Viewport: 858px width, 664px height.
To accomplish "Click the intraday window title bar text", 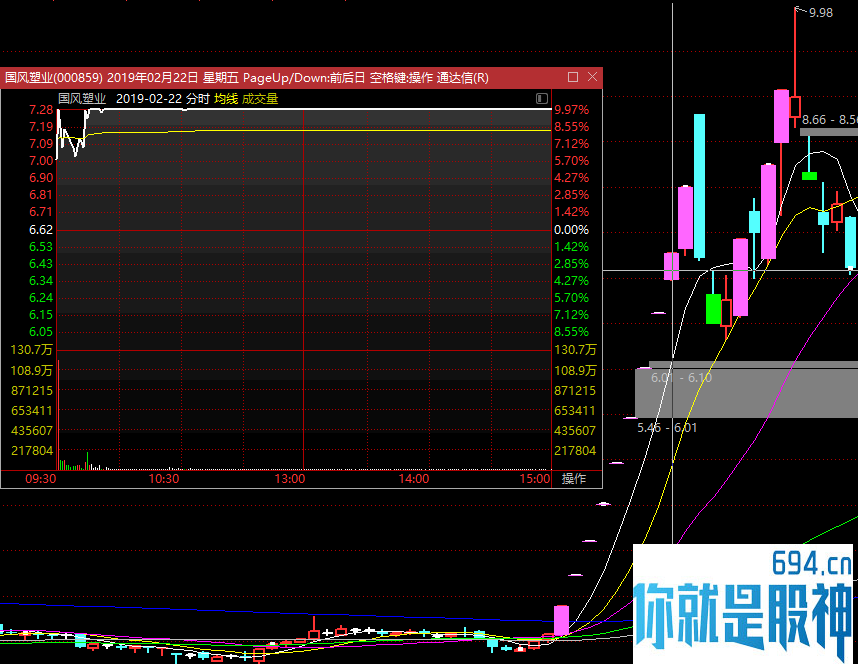I will pos(247,78).
